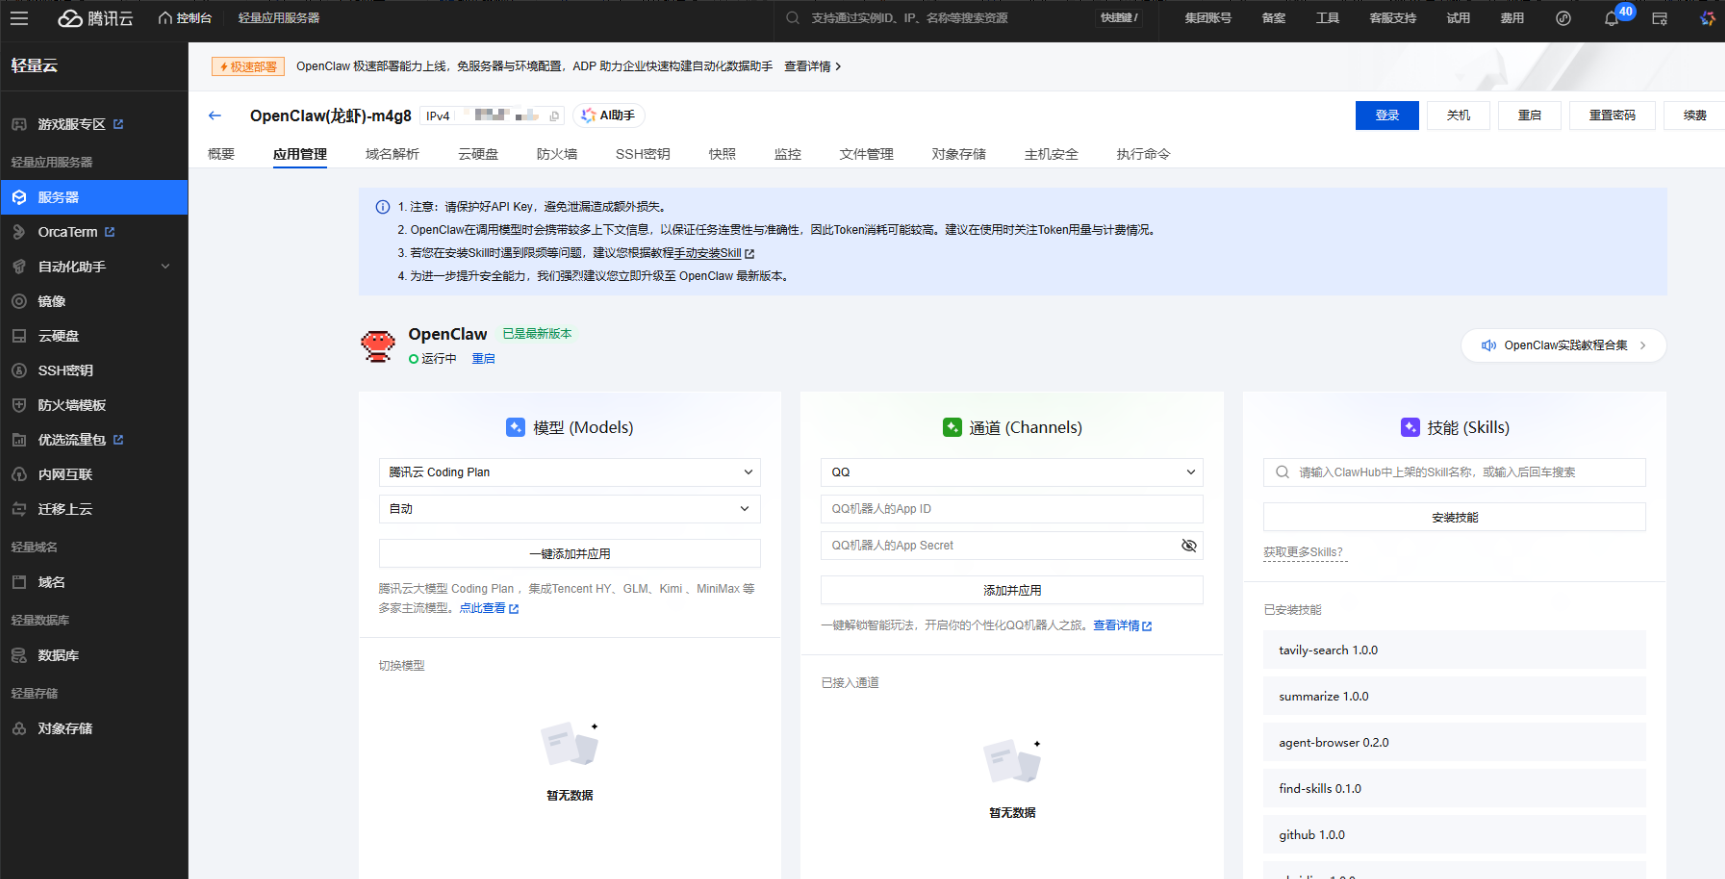
Task: Open the notifications bell with badge 40
Action: coord(1611,18)
